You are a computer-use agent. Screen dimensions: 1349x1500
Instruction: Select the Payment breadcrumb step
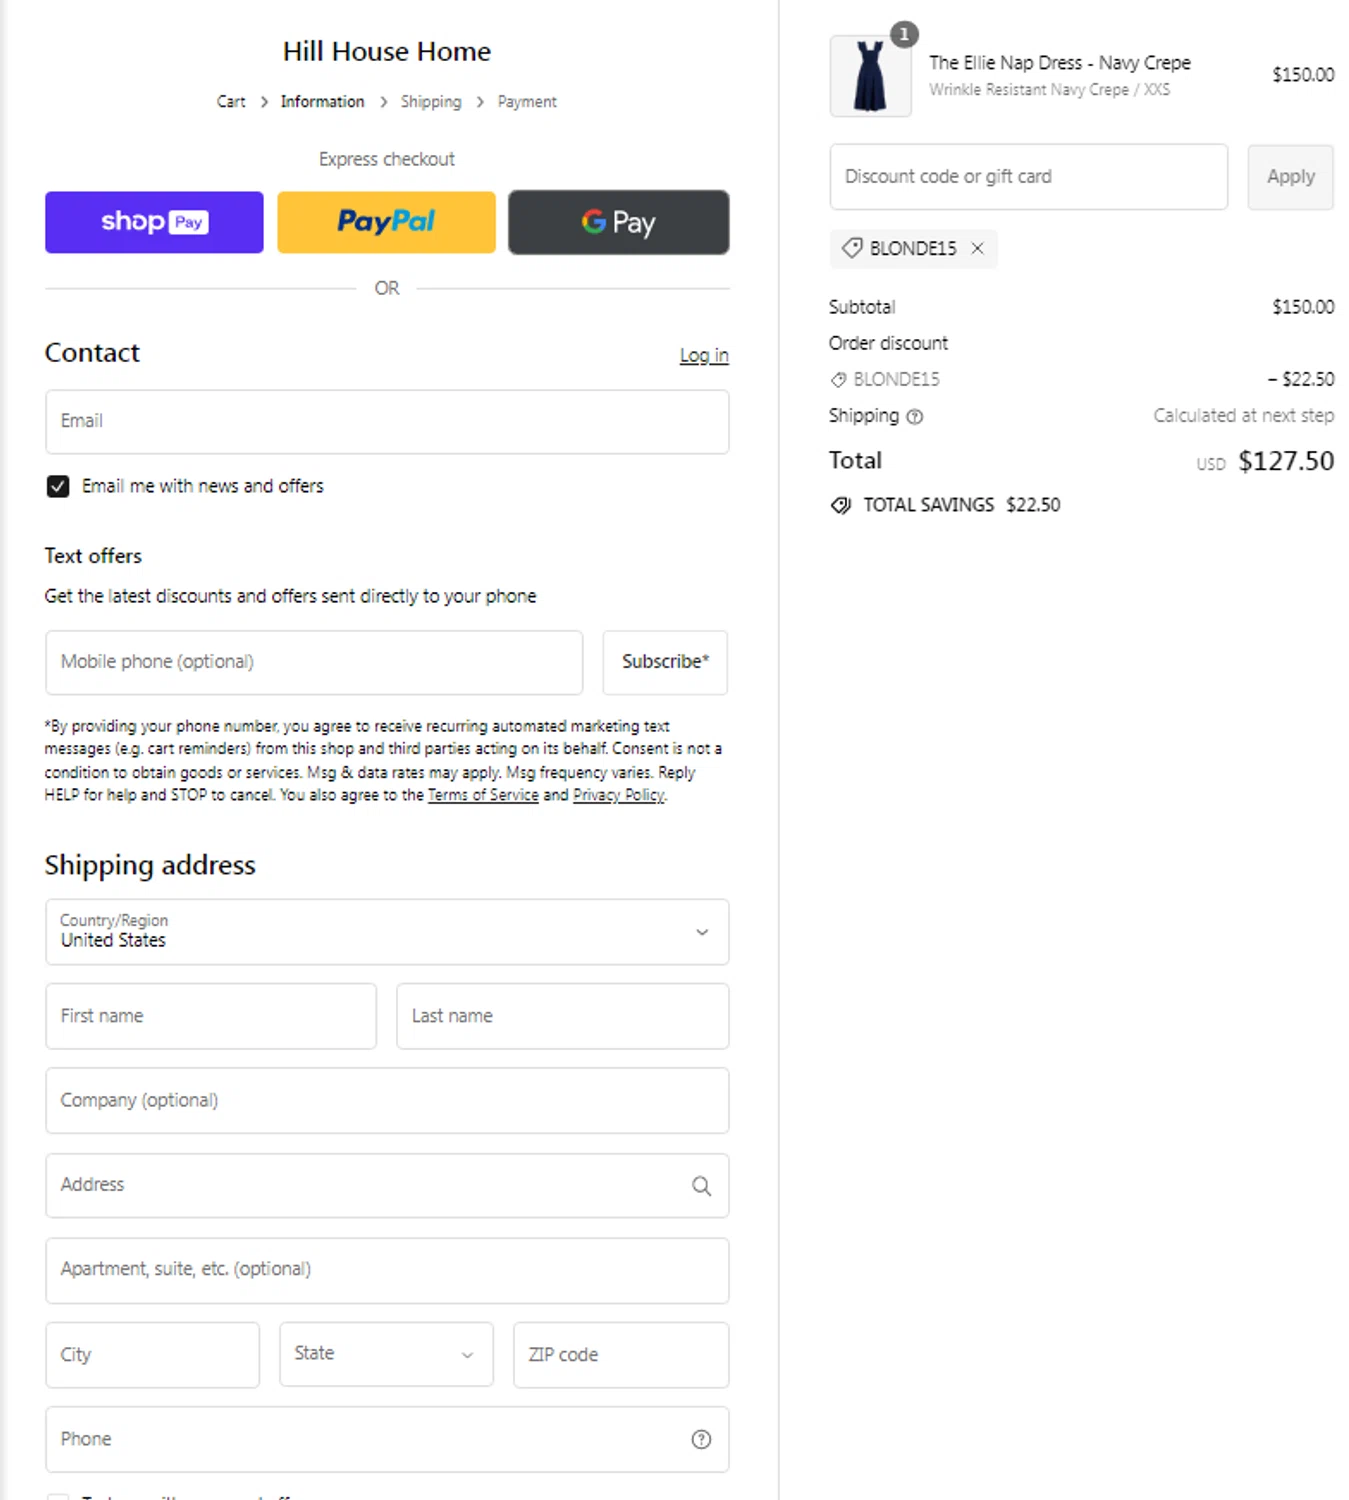point(527,102)
